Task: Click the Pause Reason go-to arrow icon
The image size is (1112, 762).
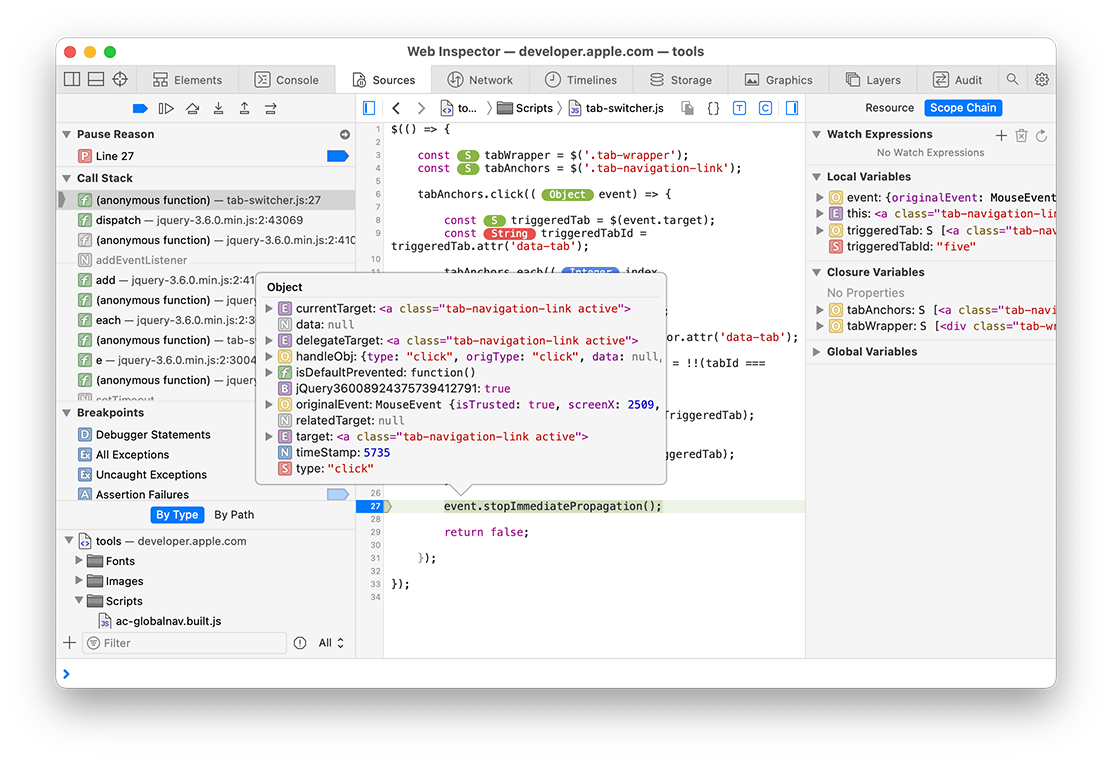Action: click(345, 134)
